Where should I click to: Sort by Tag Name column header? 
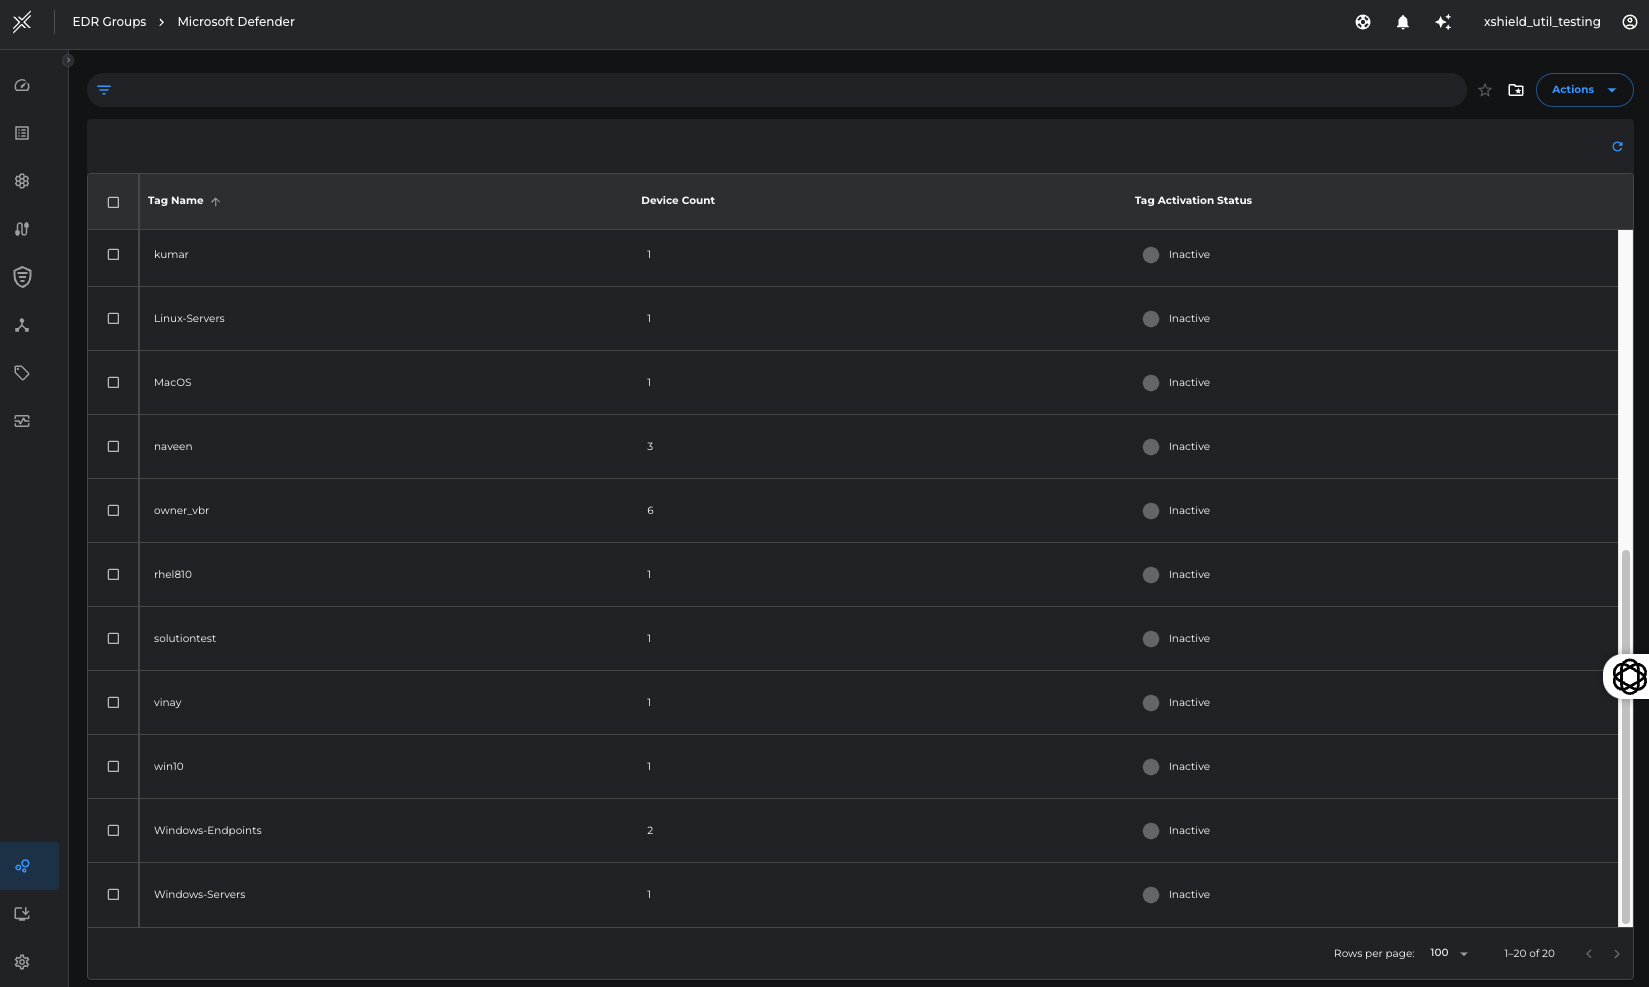[x=176, y=201]
